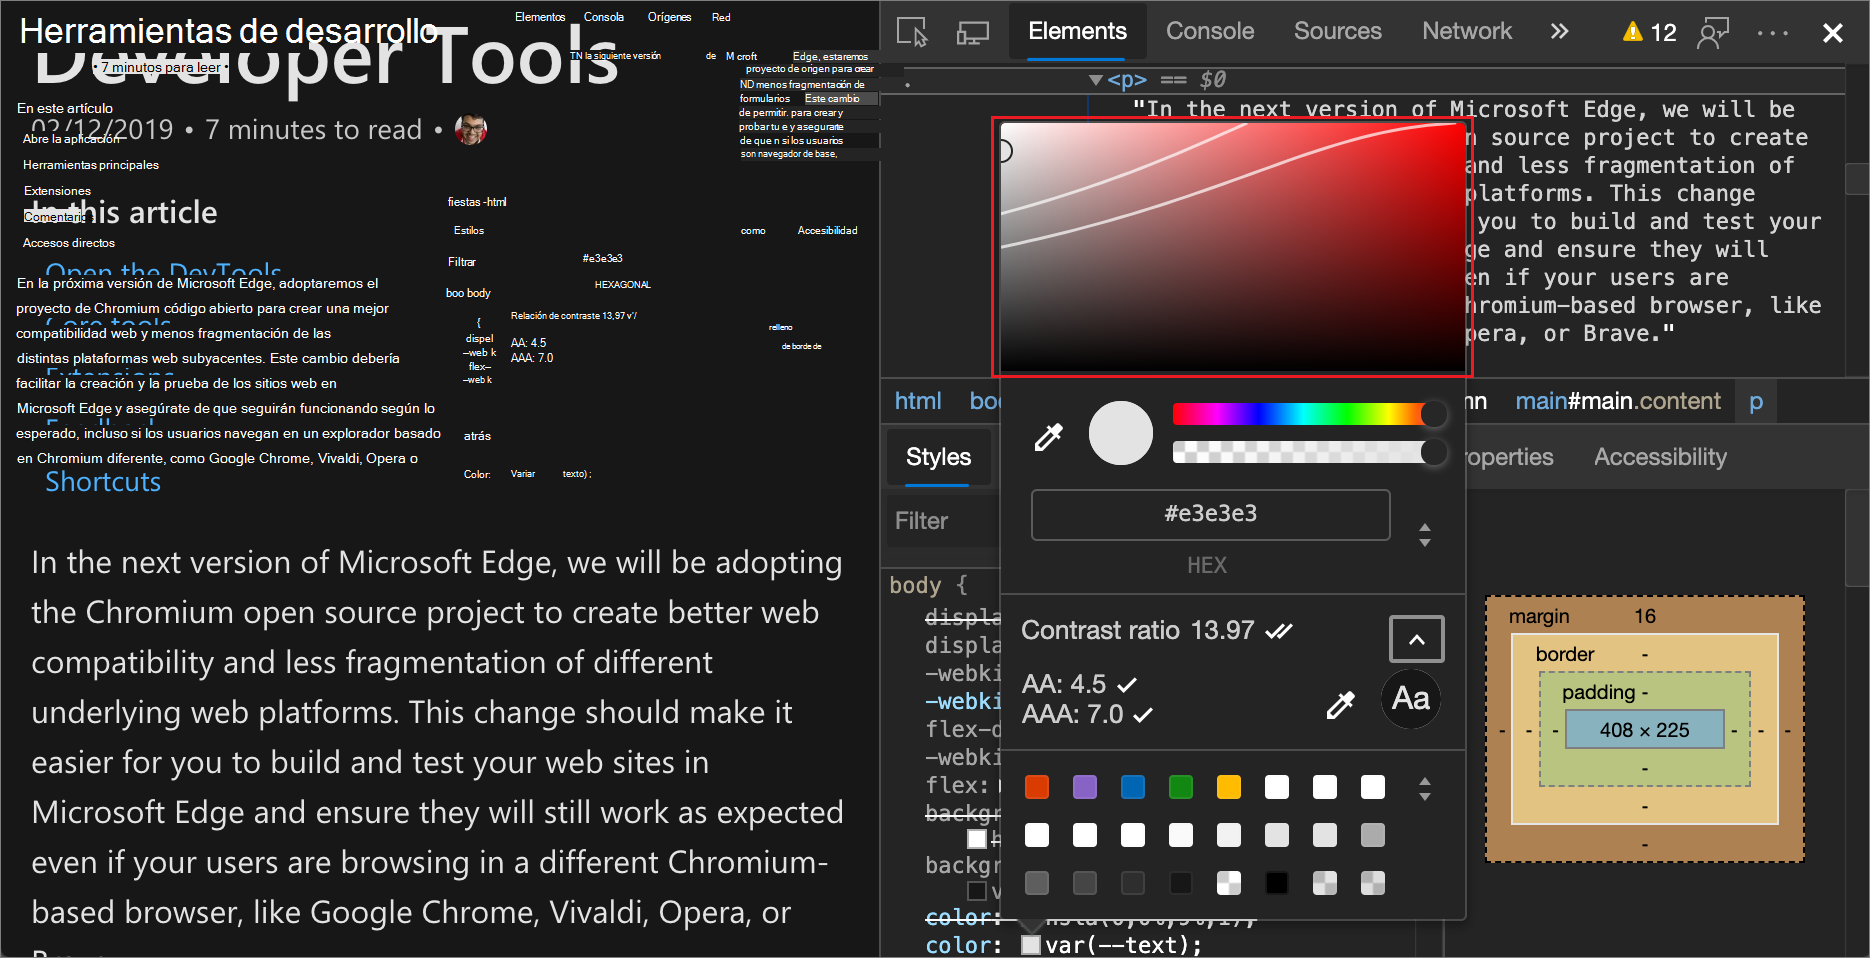Click the $0 marker beside the <p> node

[x=1213, y=80]
